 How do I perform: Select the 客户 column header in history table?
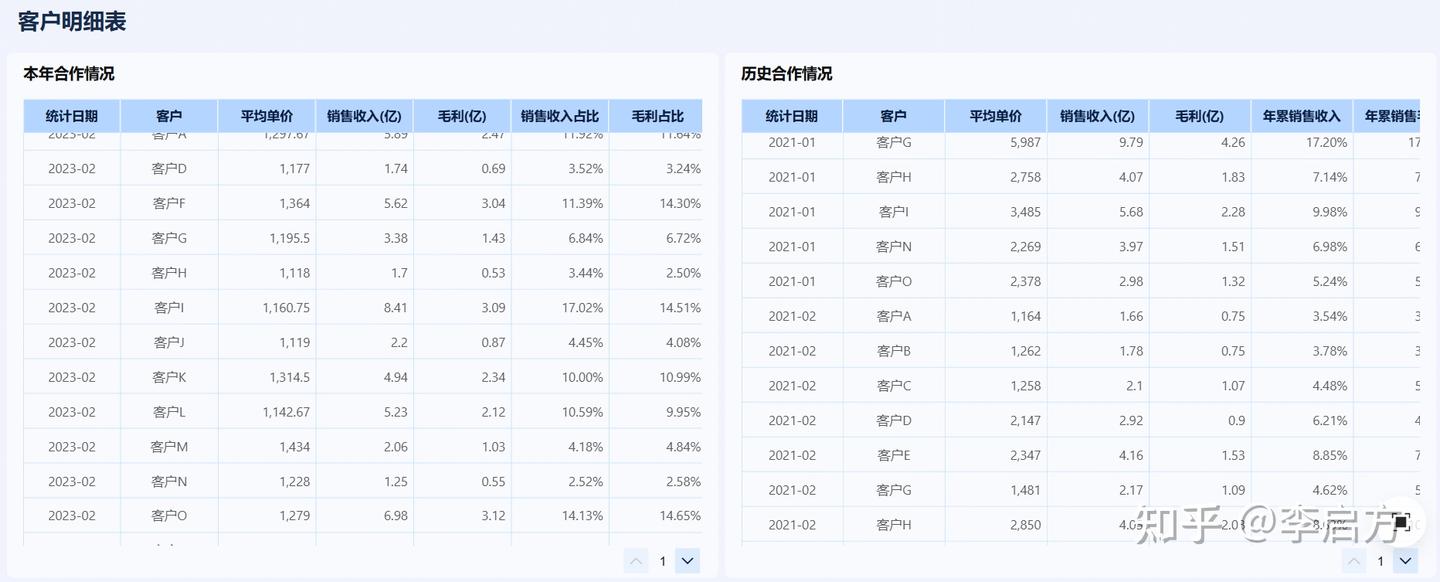click(893, 115)
